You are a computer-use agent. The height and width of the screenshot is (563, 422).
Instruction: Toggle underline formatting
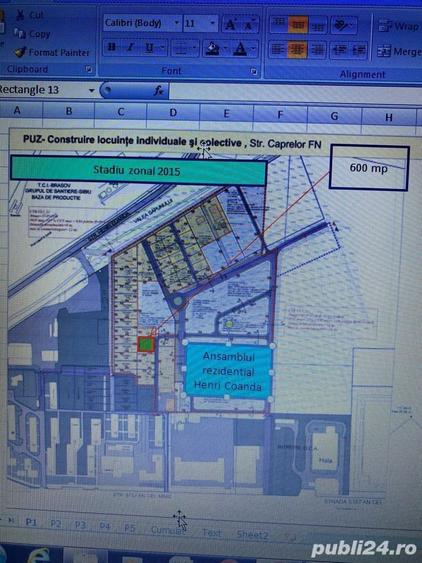click(x=149, y=48)
